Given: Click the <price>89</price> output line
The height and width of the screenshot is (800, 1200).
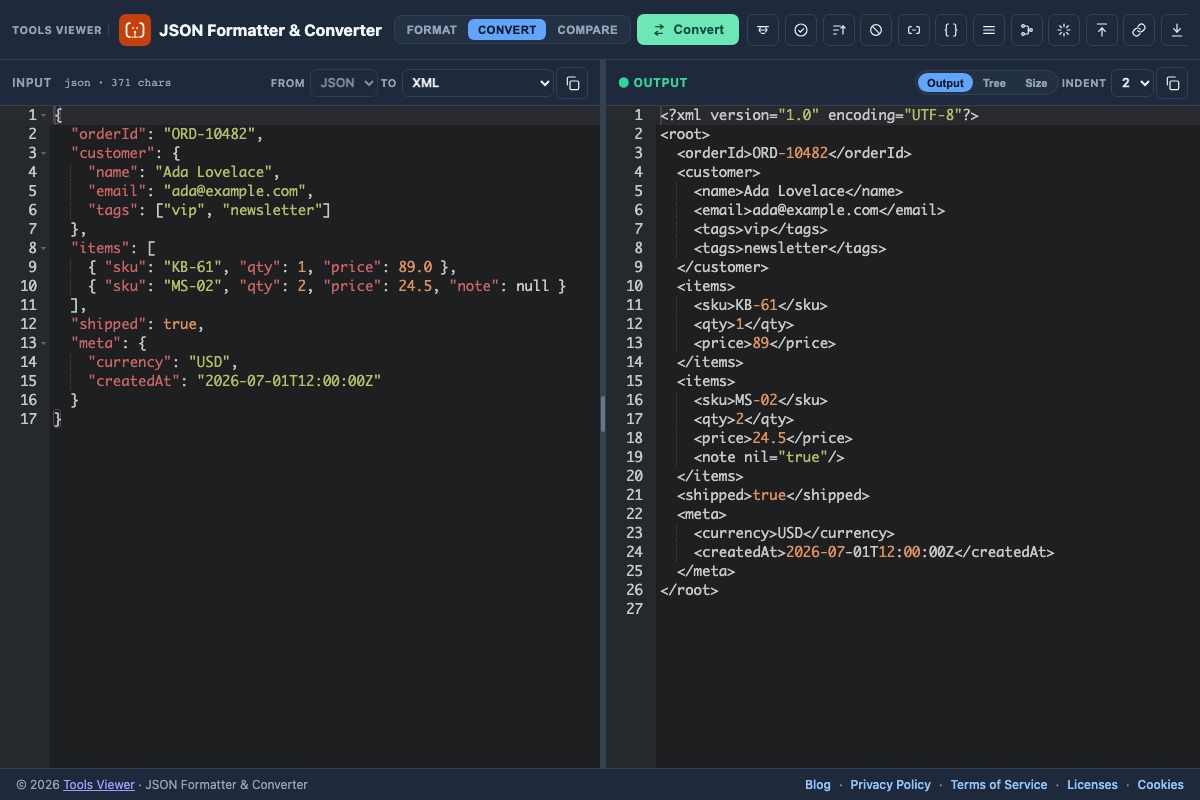Looking at the screenshot, I should 764,343.
